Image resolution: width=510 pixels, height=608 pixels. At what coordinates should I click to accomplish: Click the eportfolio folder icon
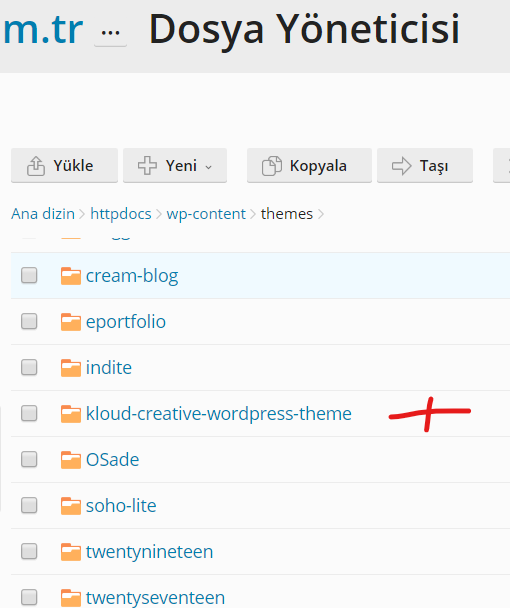click(71, 322)
